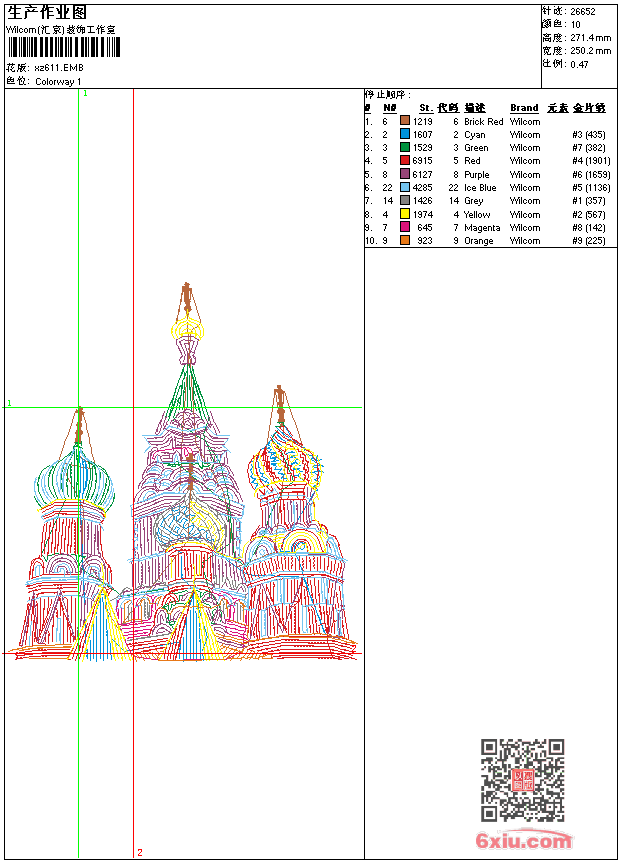Click the Green color swatch
The height and width of the screenshot is (860, 620).
tap(405, 147)
